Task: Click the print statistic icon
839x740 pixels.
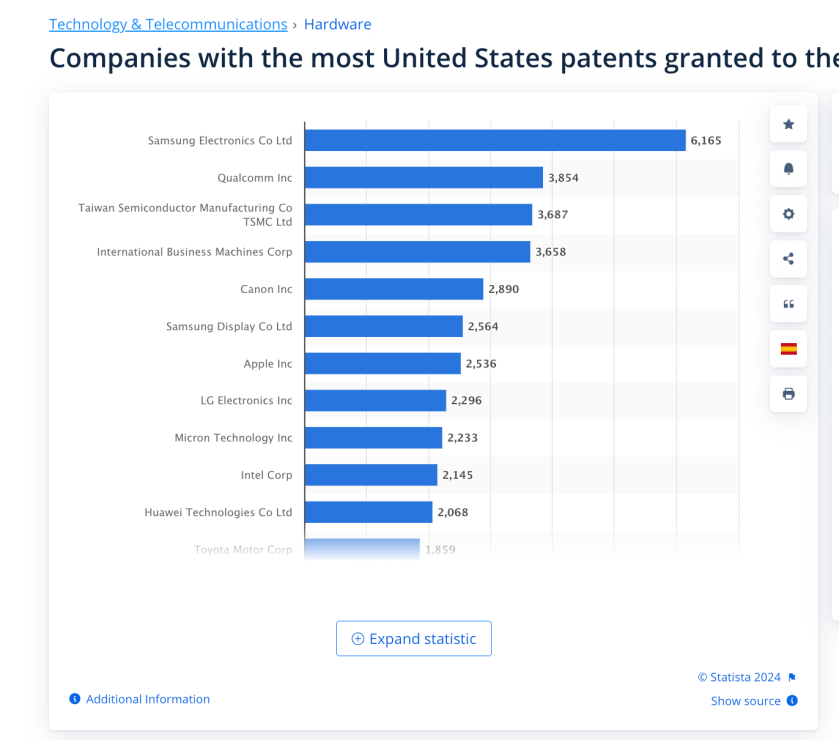Action: pyautogui.click(x=788, y=394)
